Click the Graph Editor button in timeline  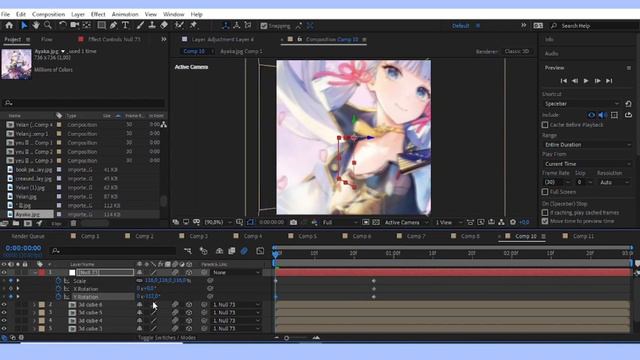pos(260,251)
